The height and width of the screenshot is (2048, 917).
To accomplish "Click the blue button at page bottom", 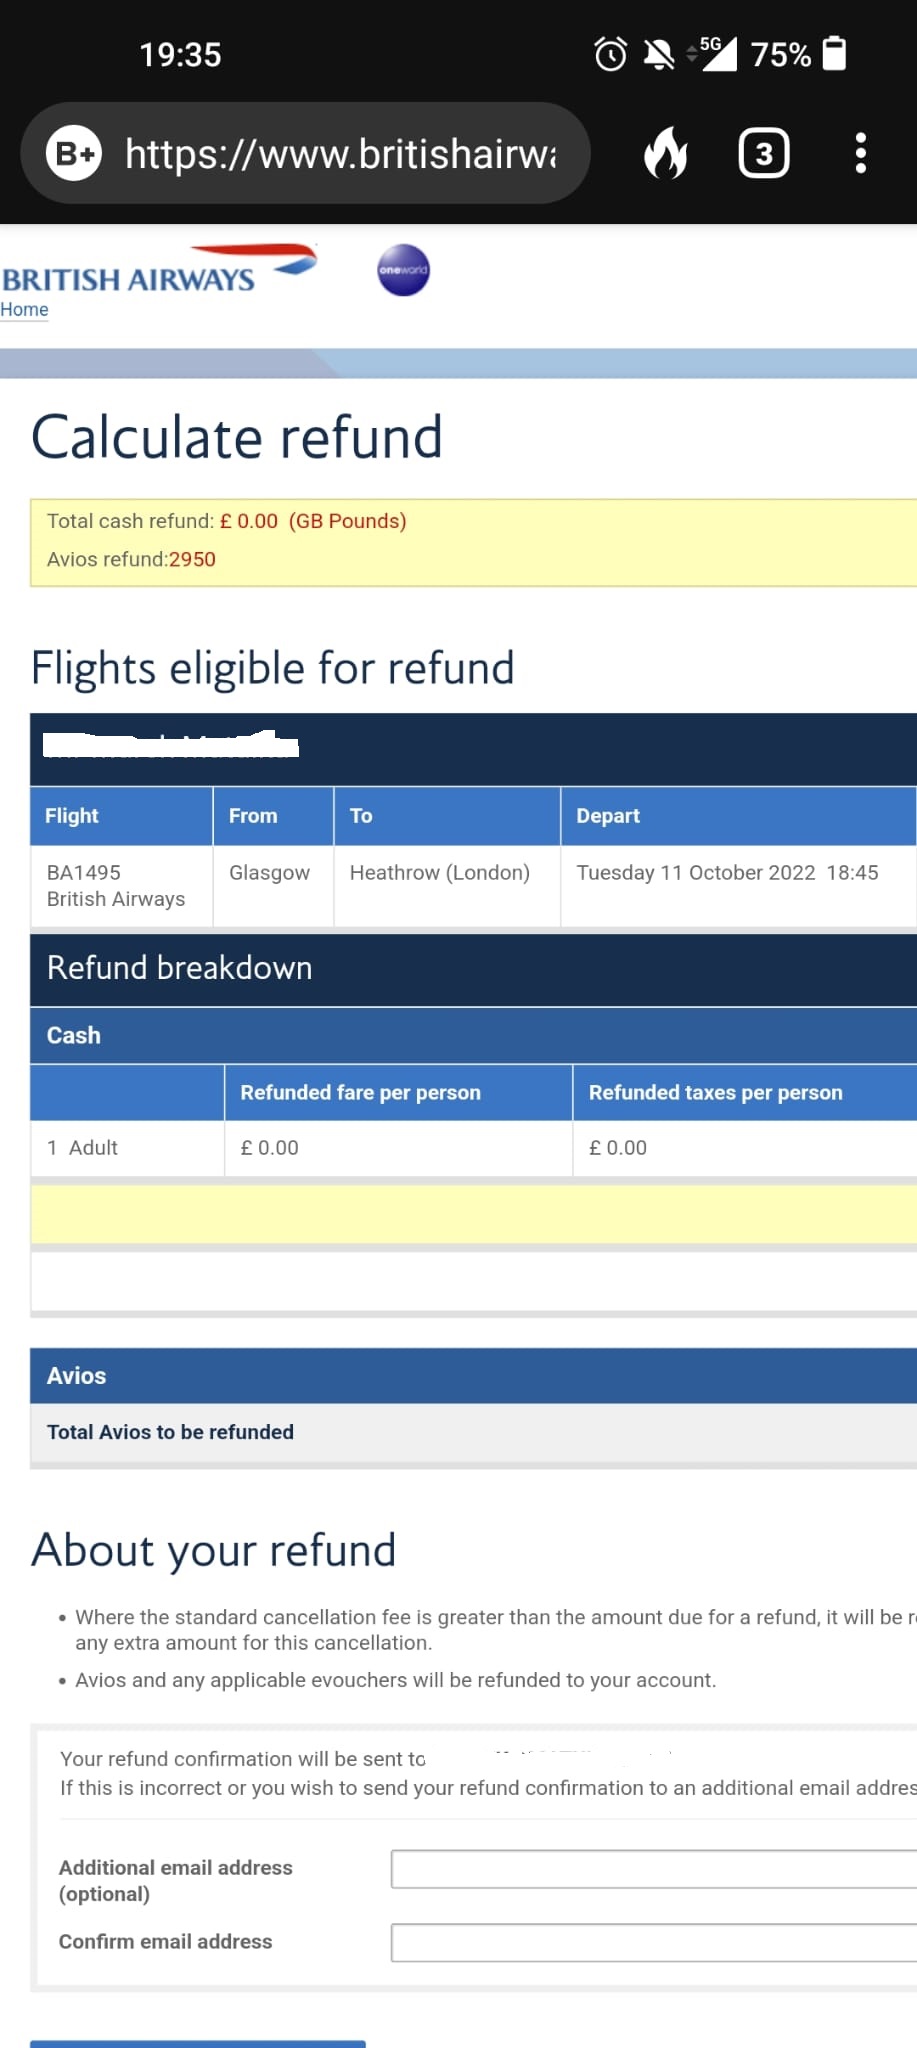I will pyautogui.click(x=198, y=2042).
